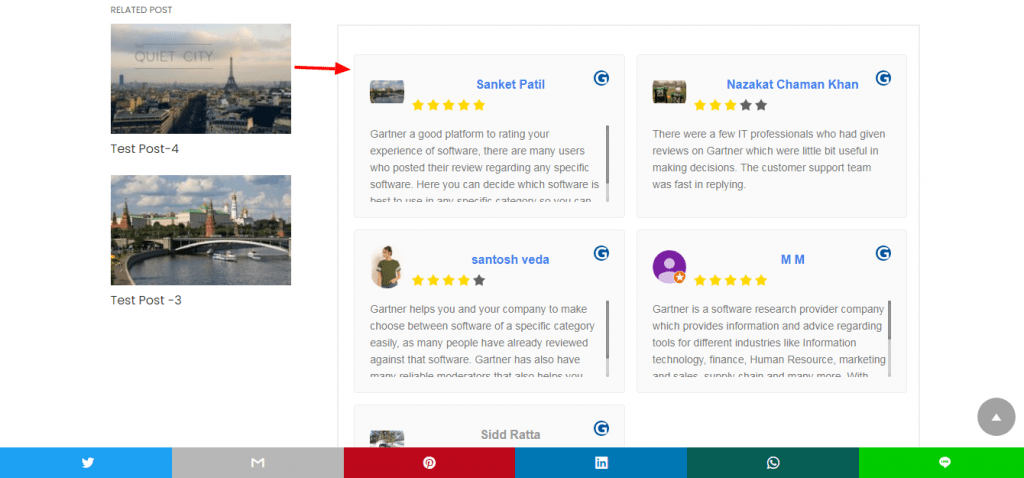Open the M M reviewer link
The image size is (1024, 478).
click(792, 259)
